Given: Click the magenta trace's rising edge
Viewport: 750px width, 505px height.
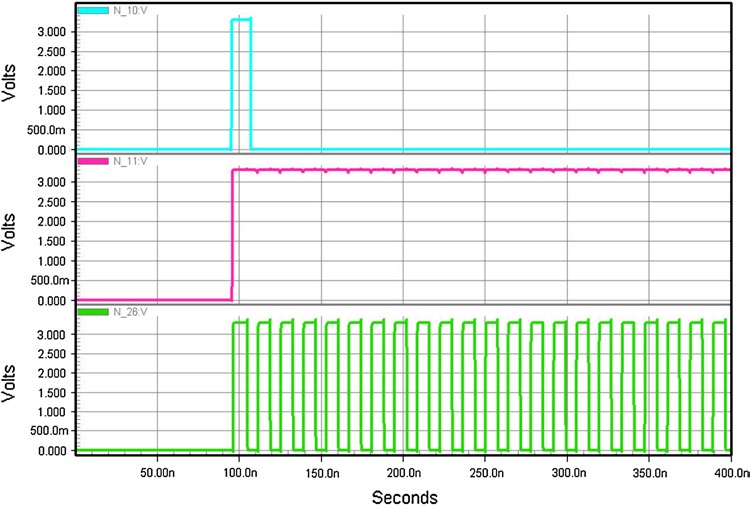Looking at the screenshot, I should [x=233, y=235].
